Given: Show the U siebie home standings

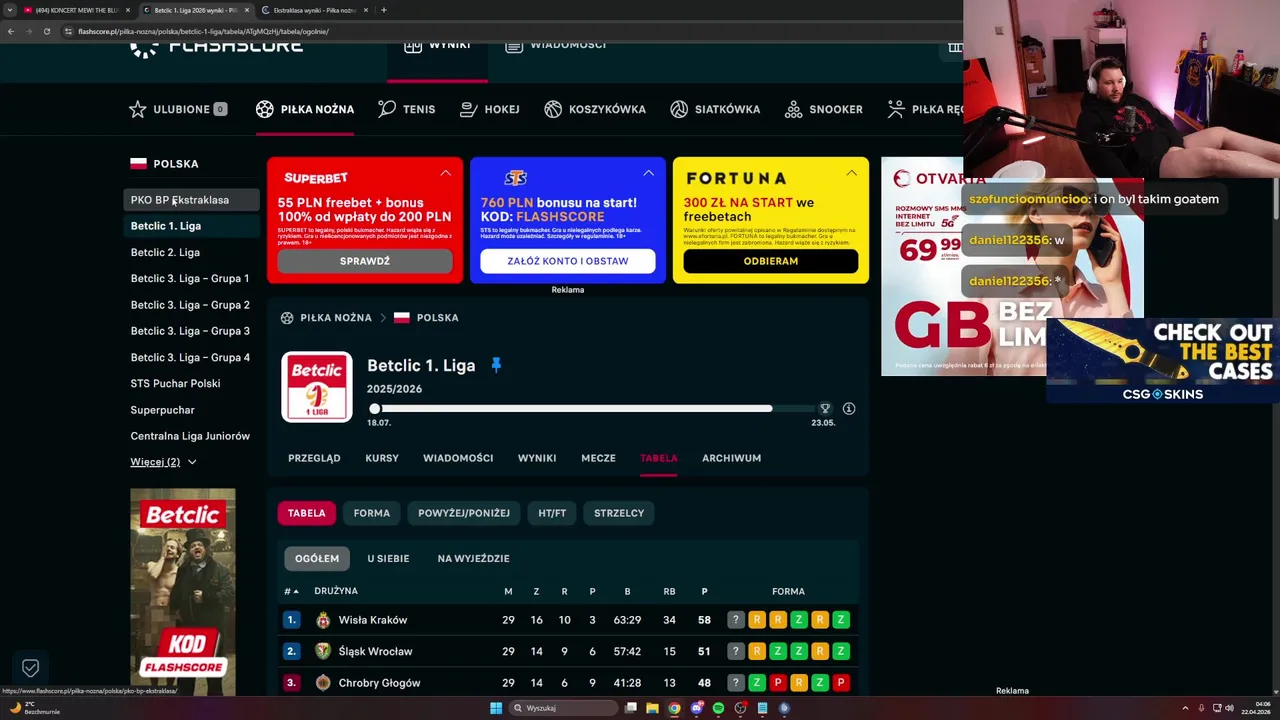Looking at the screenshot, I should tap(388, 559).
